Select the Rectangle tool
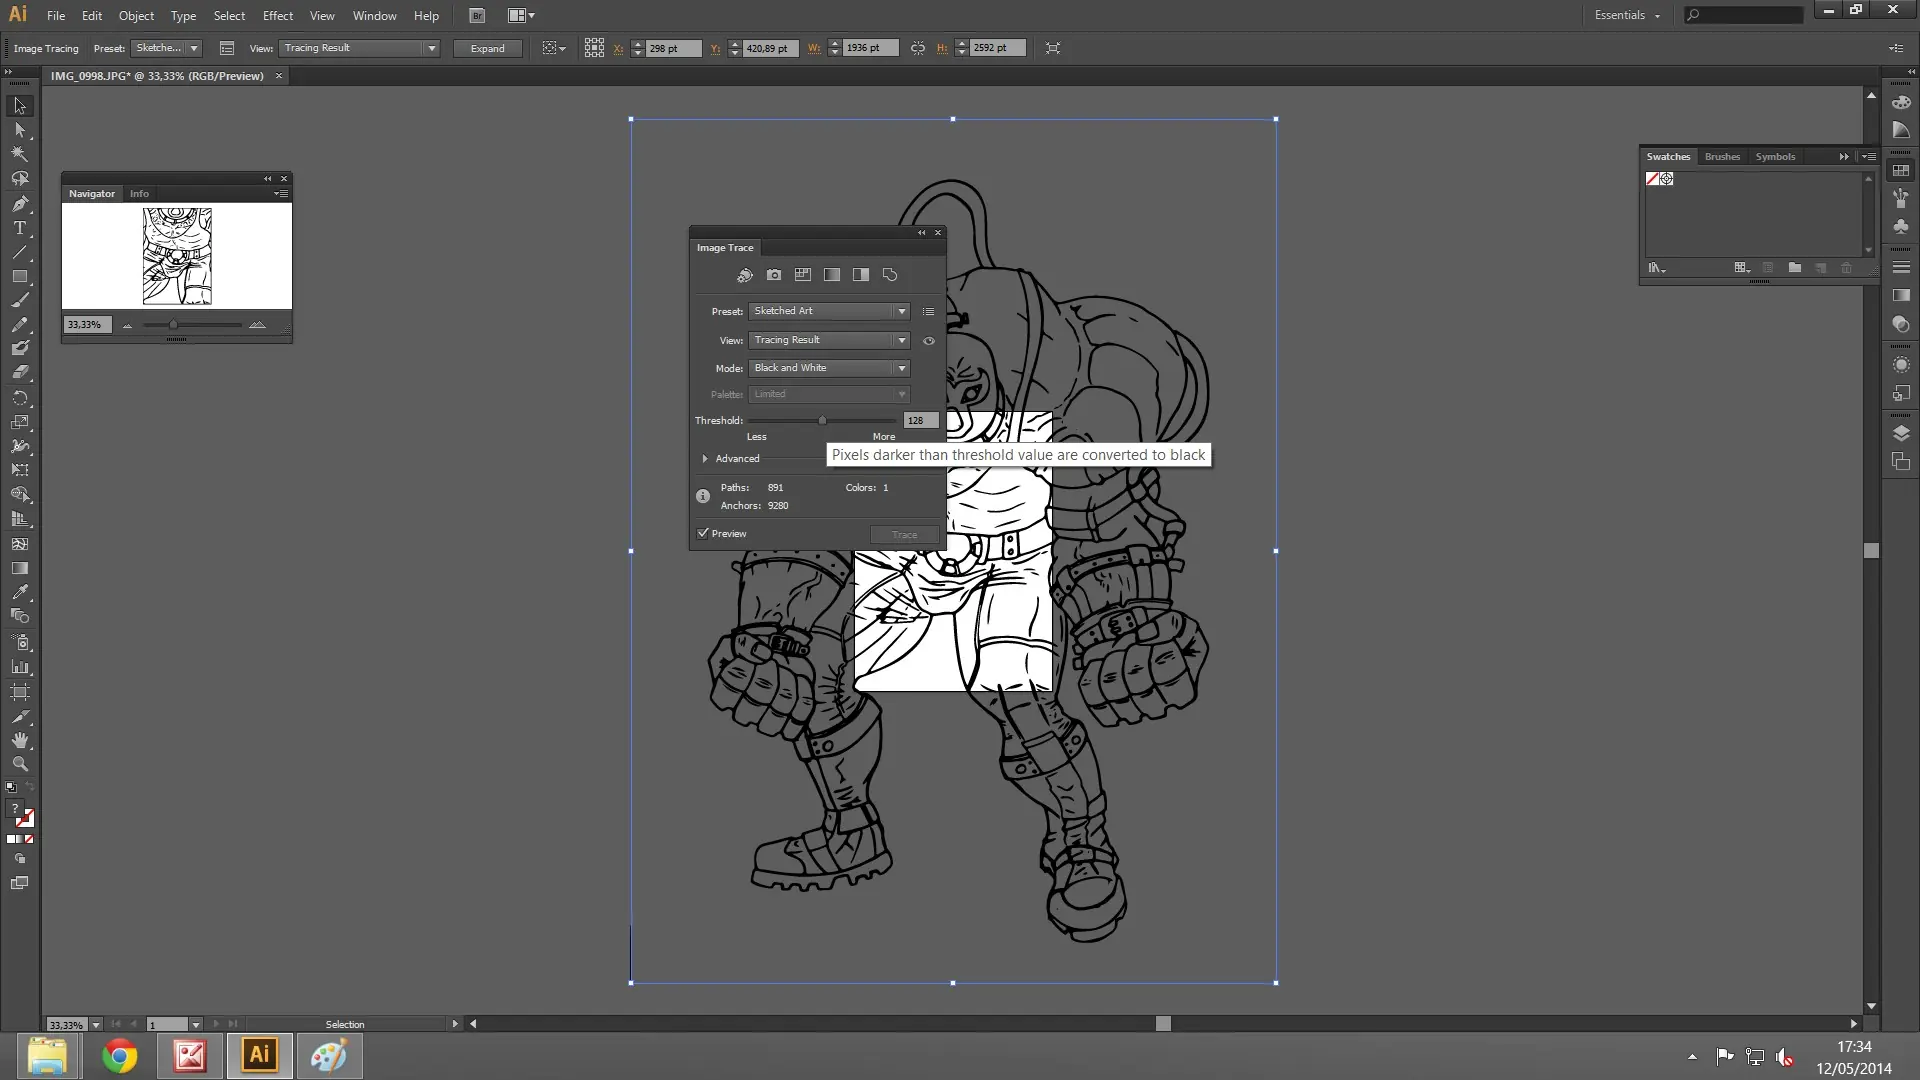Viewport: 1920px width, 1080px height. [x=20, y=276]
